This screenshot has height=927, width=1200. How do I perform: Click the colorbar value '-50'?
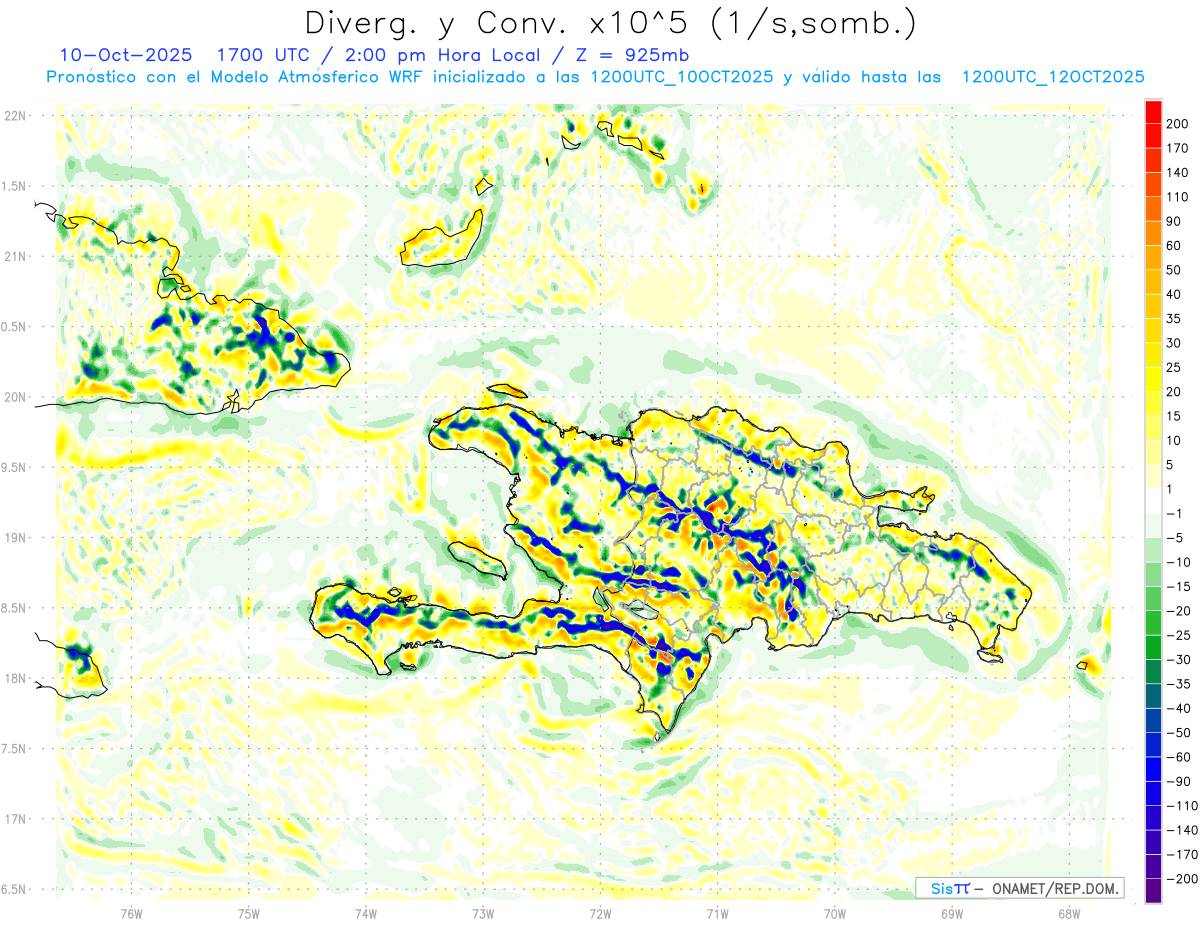pos(1180,732)
